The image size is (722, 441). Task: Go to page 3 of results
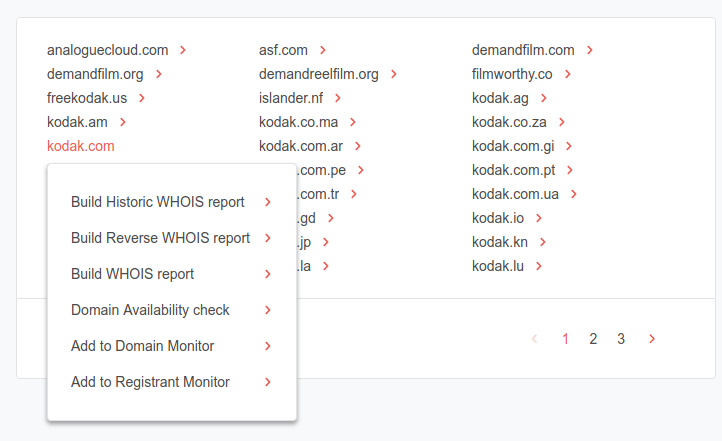pos(621,339)
